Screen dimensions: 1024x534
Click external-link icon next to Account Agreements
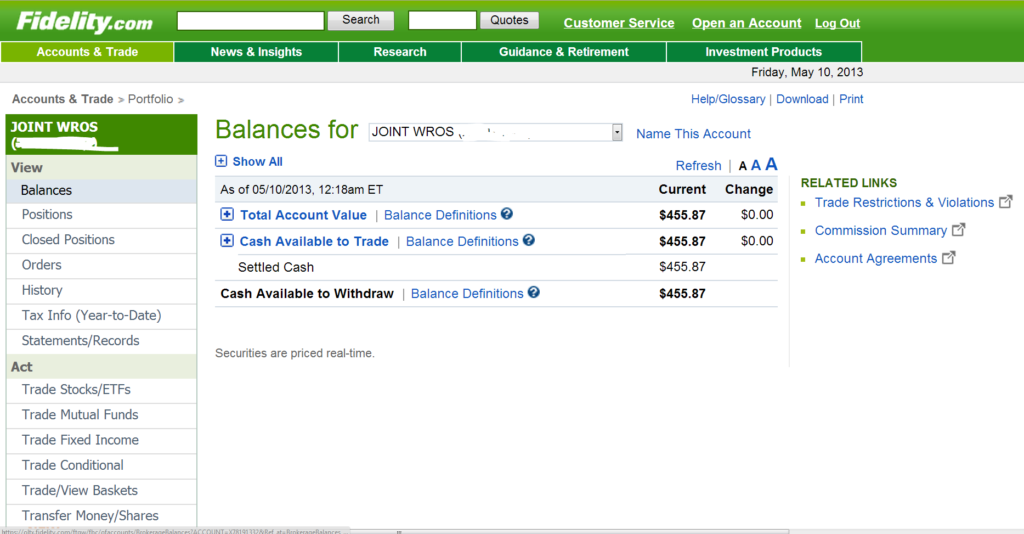tap(948, 258)
